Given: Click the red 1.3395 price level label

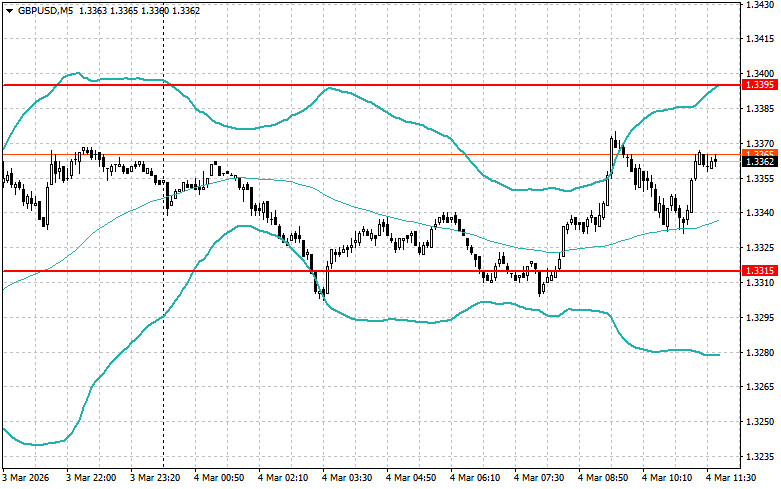Looking at the screenshot, I should tap(759, 85).
